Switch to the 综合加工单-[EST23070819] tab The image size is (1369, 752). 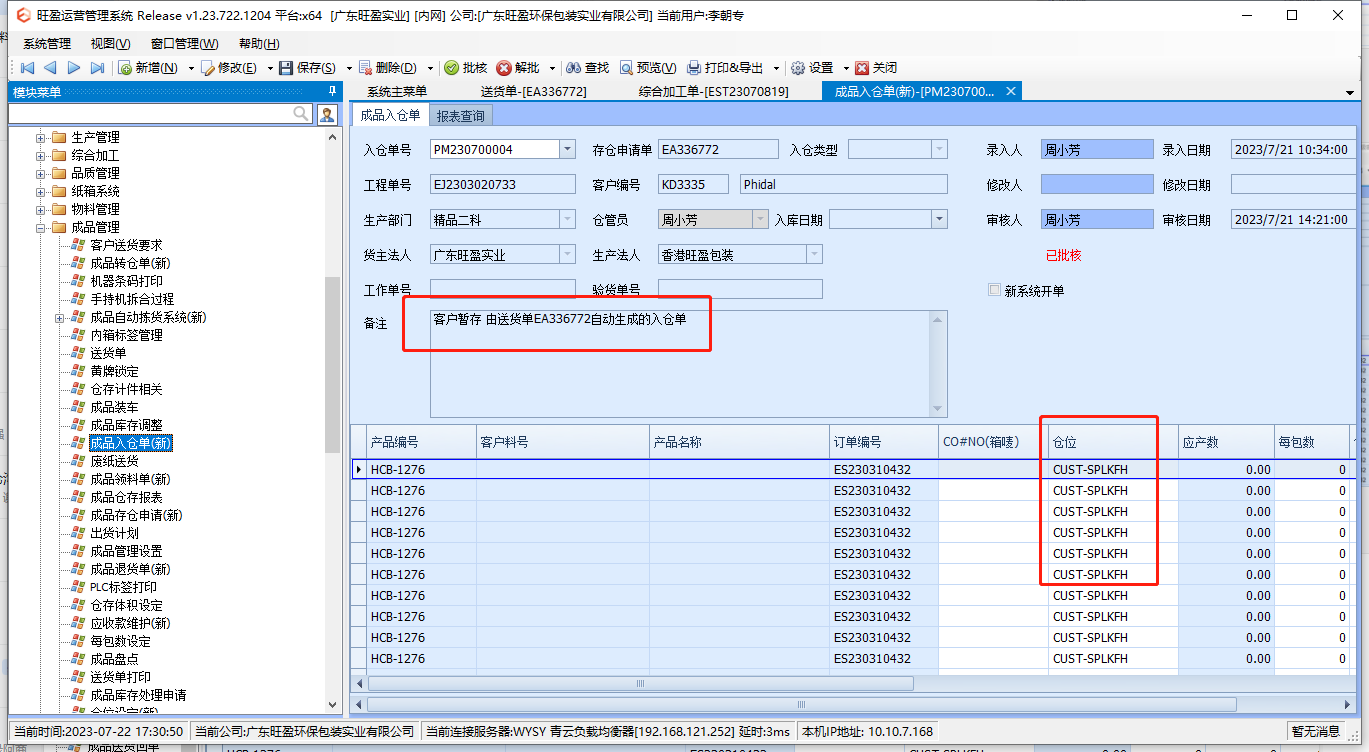point(713,92)
